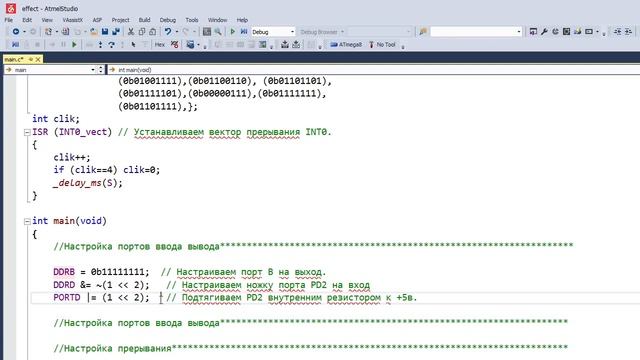Click the Find in Files magnifier icon

click(x=218, y=31)
